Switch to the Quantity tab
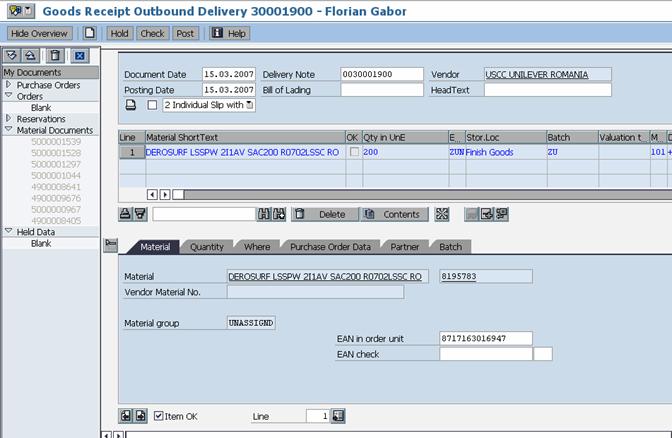The height and width of the screenshot is (438, 672). pyautogui.click(x=207, y=247)
